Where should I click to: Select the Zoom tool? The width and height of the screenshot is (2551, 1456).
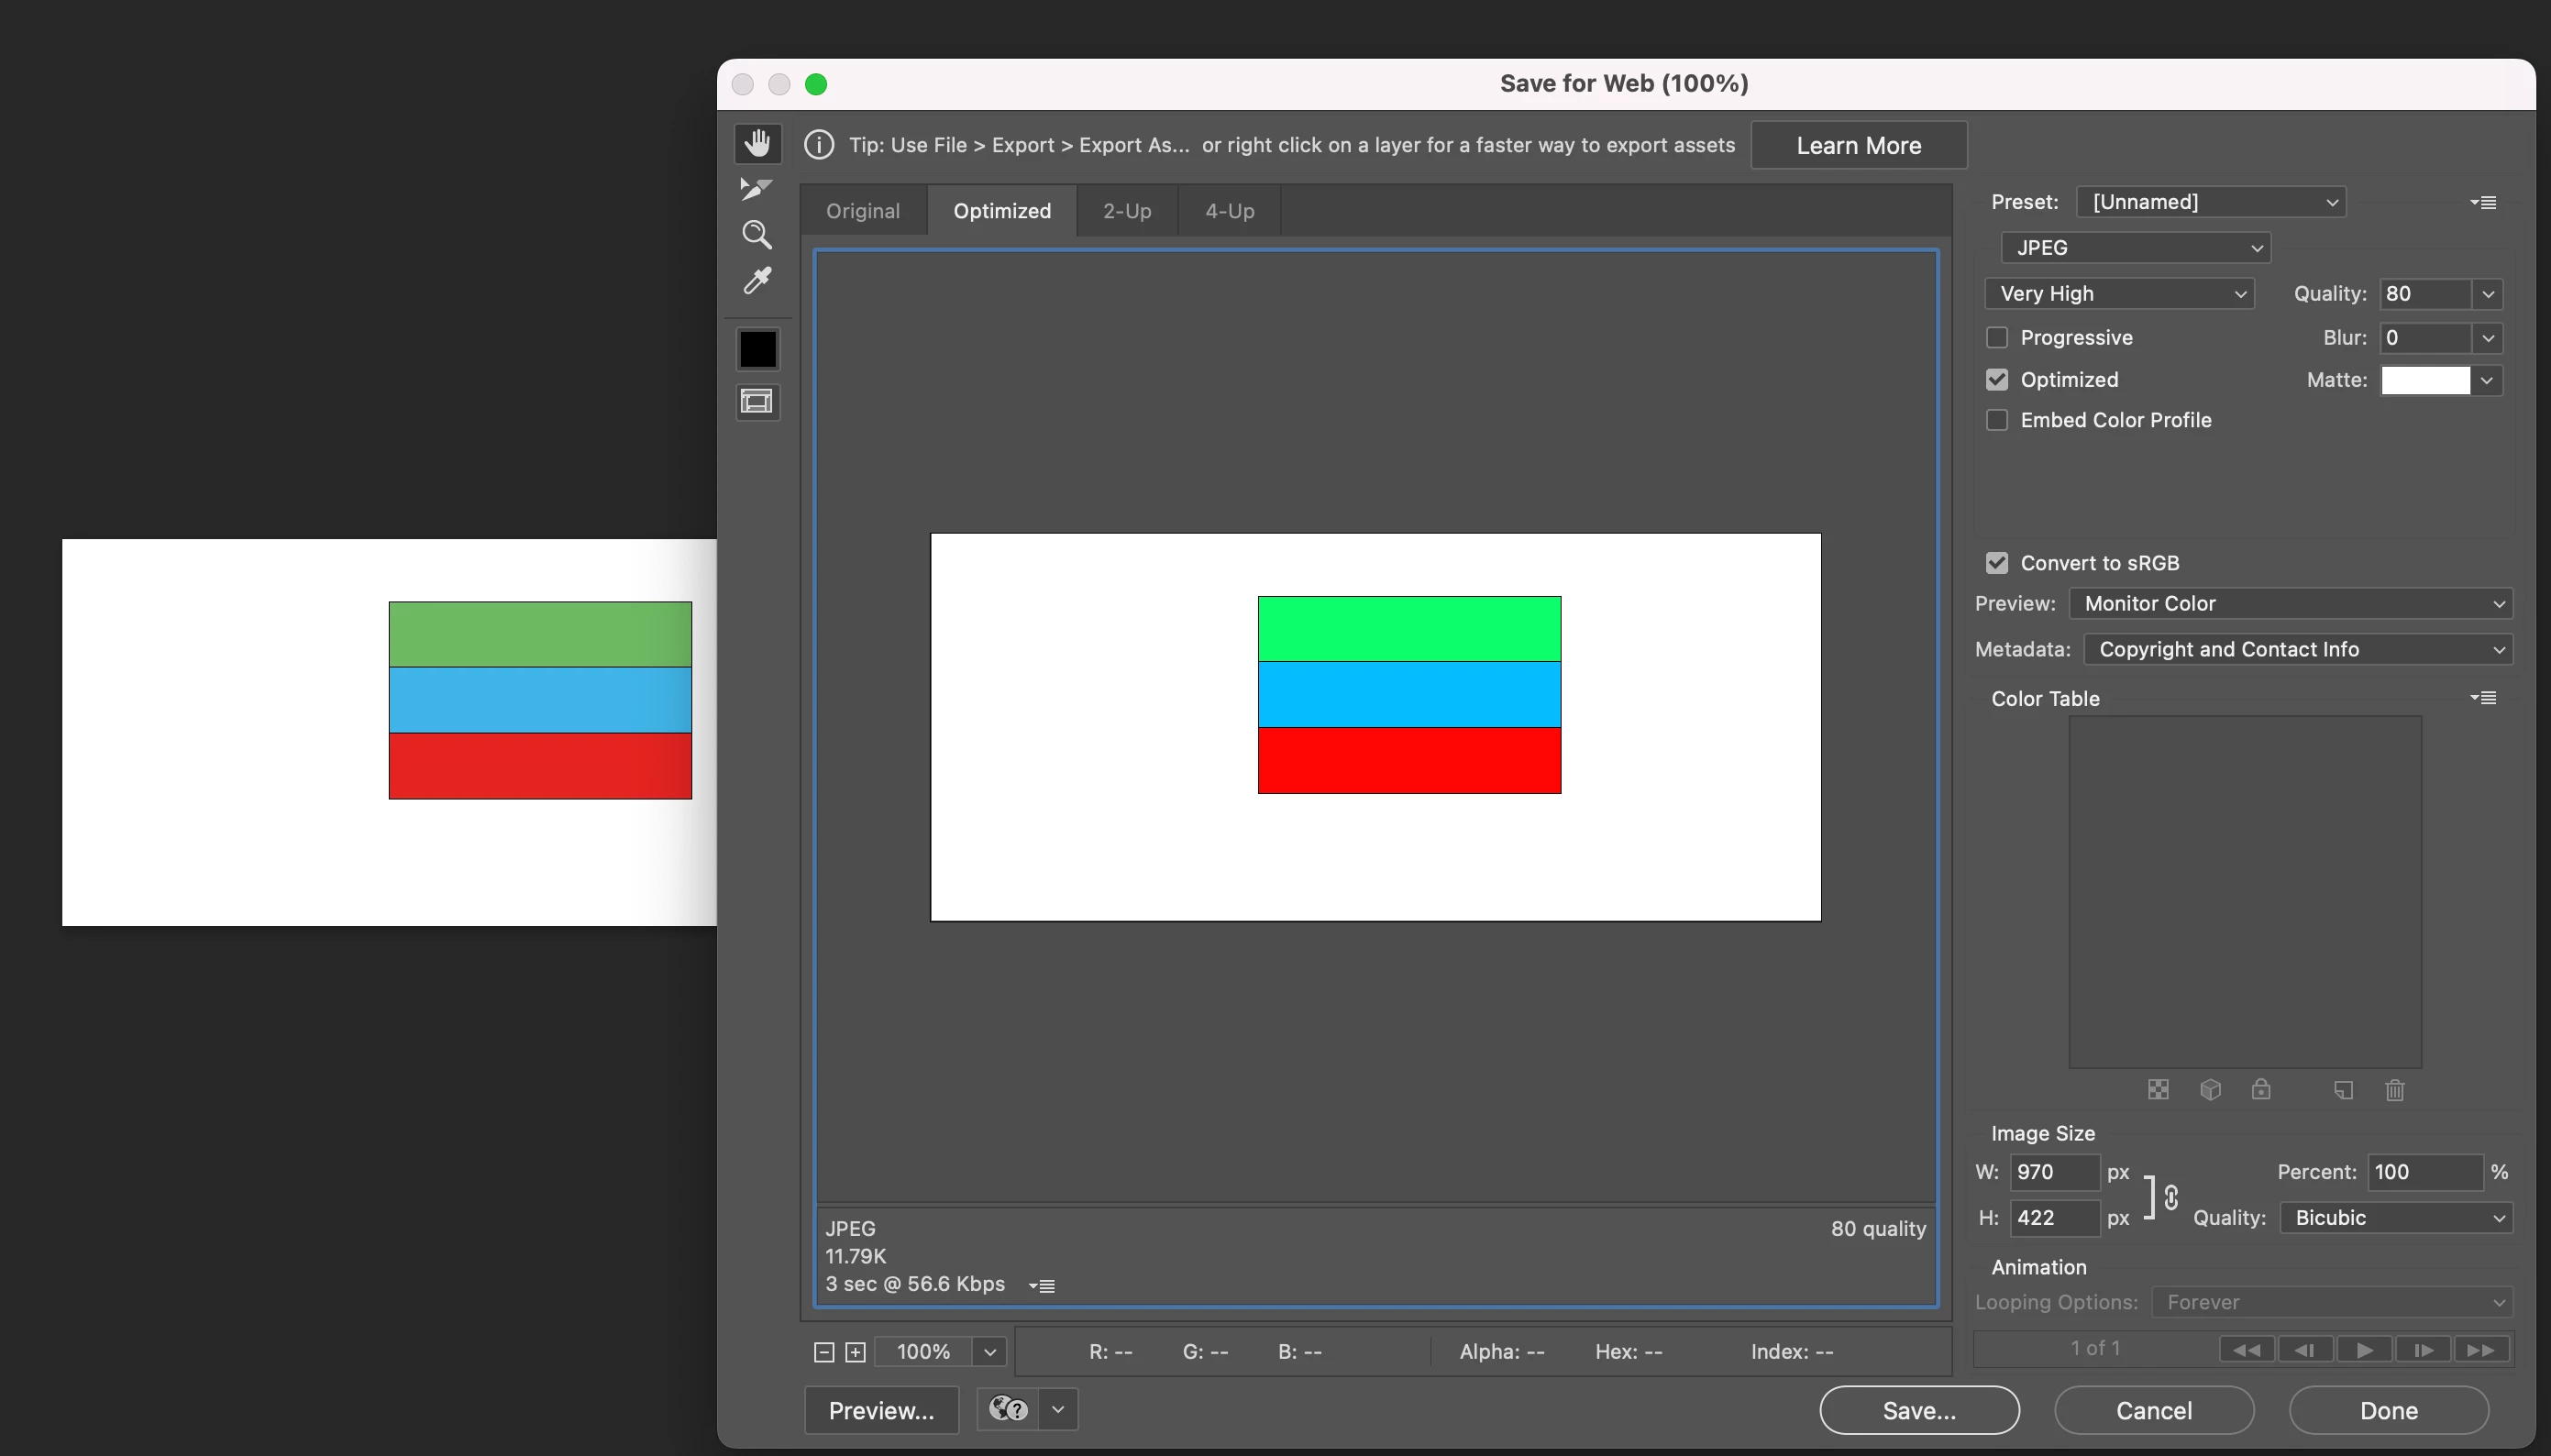pyautogui.click(x=757, y=235)
